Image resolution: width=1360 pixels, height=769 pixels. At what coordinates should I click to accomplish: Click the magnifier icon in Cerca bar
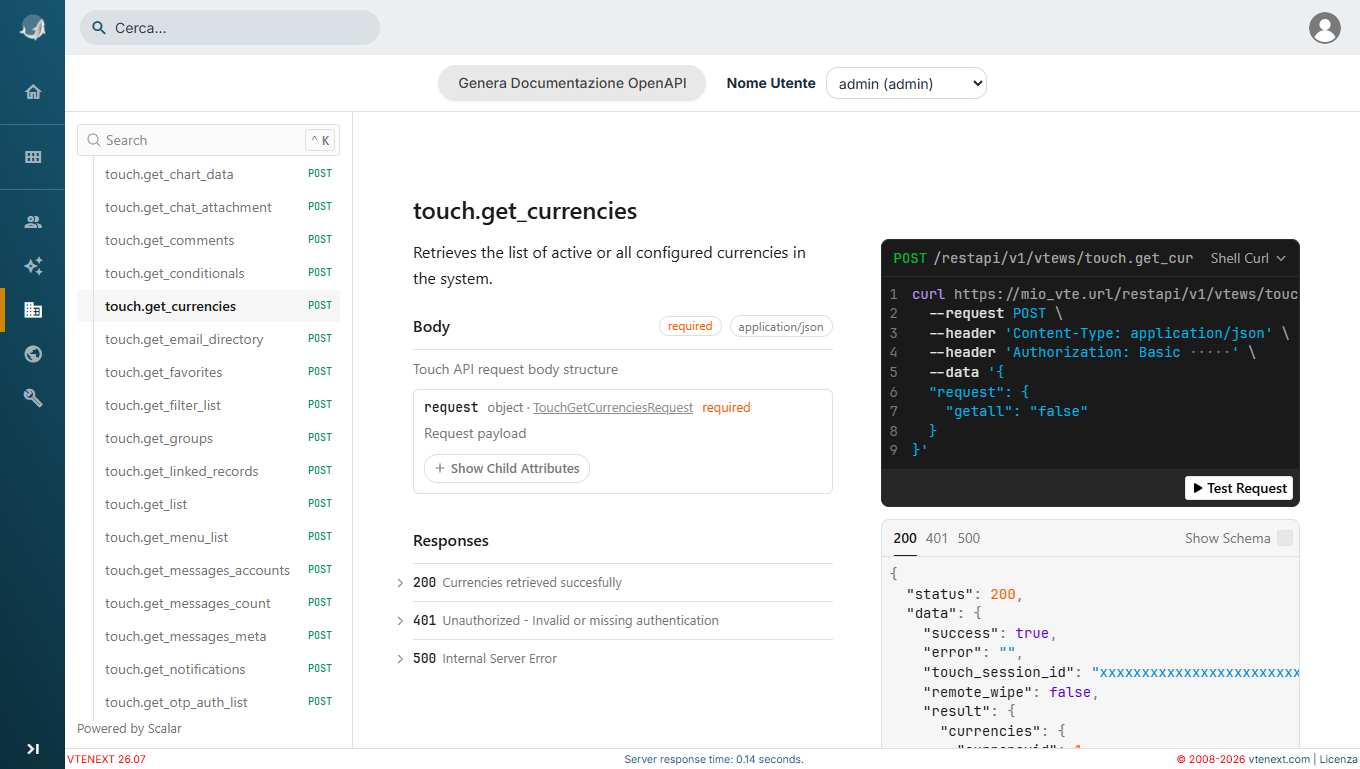click(99, 28)
